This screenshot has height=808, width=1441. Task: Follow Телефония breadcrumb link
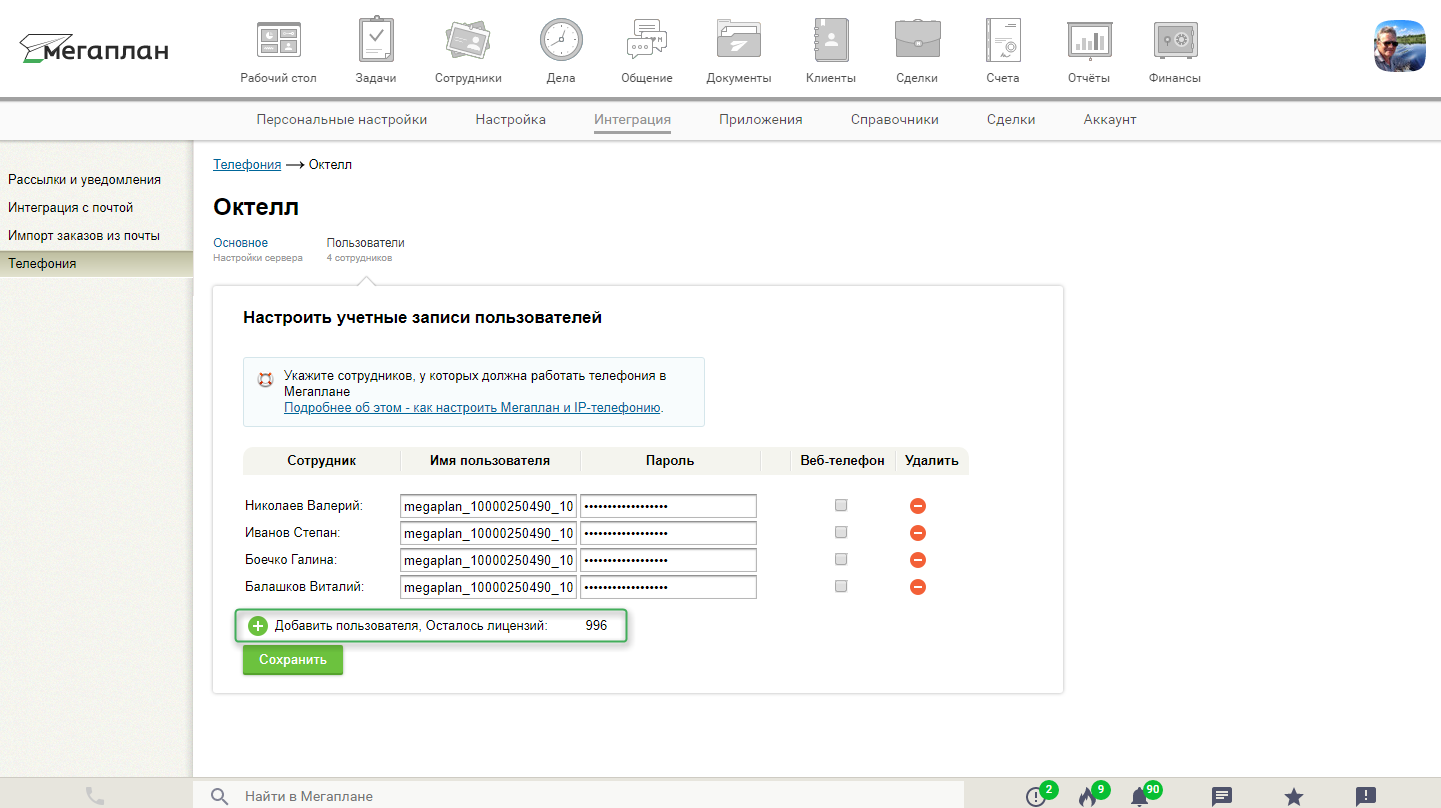click(247, 164)
